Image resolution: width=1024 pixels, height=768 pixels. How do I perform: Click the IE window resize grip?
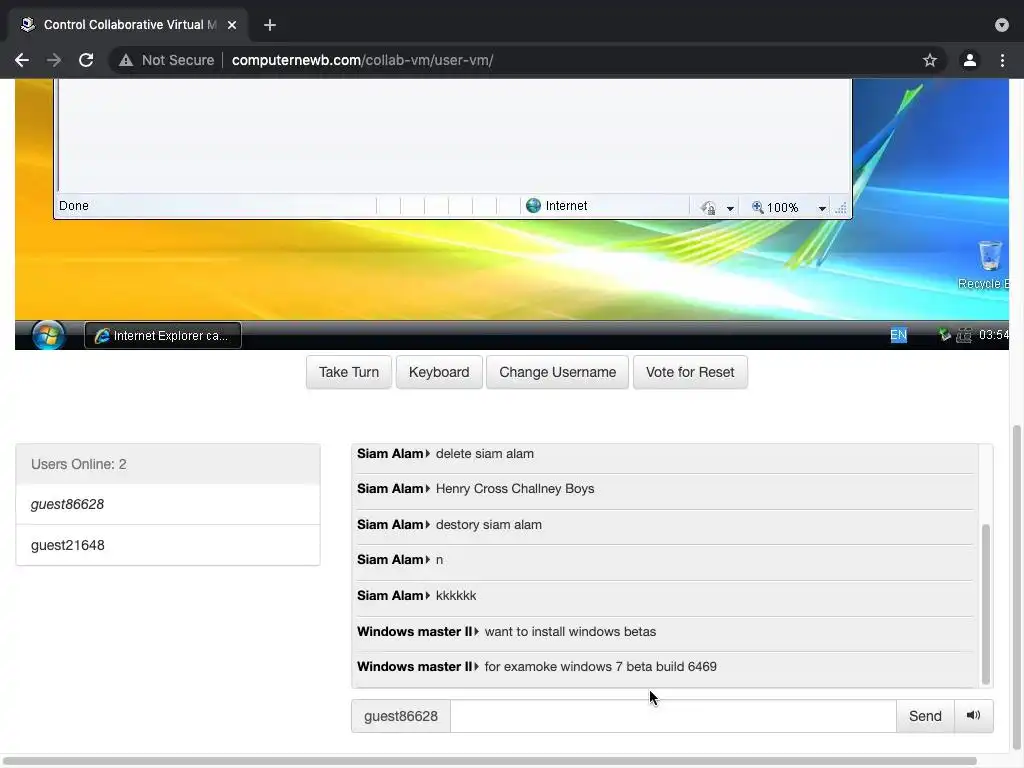pos(841,208)
